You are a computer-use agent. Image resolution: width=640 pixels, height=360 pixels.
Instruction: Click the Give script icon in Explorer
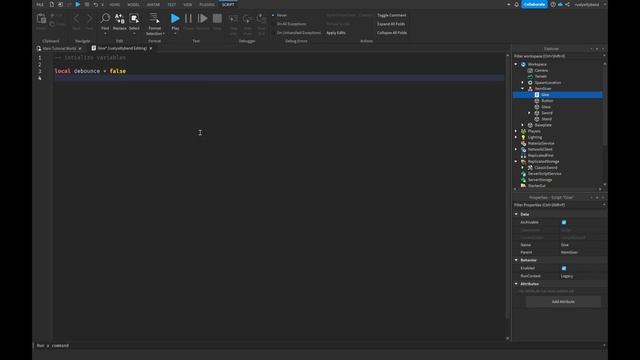click(537, 95)
